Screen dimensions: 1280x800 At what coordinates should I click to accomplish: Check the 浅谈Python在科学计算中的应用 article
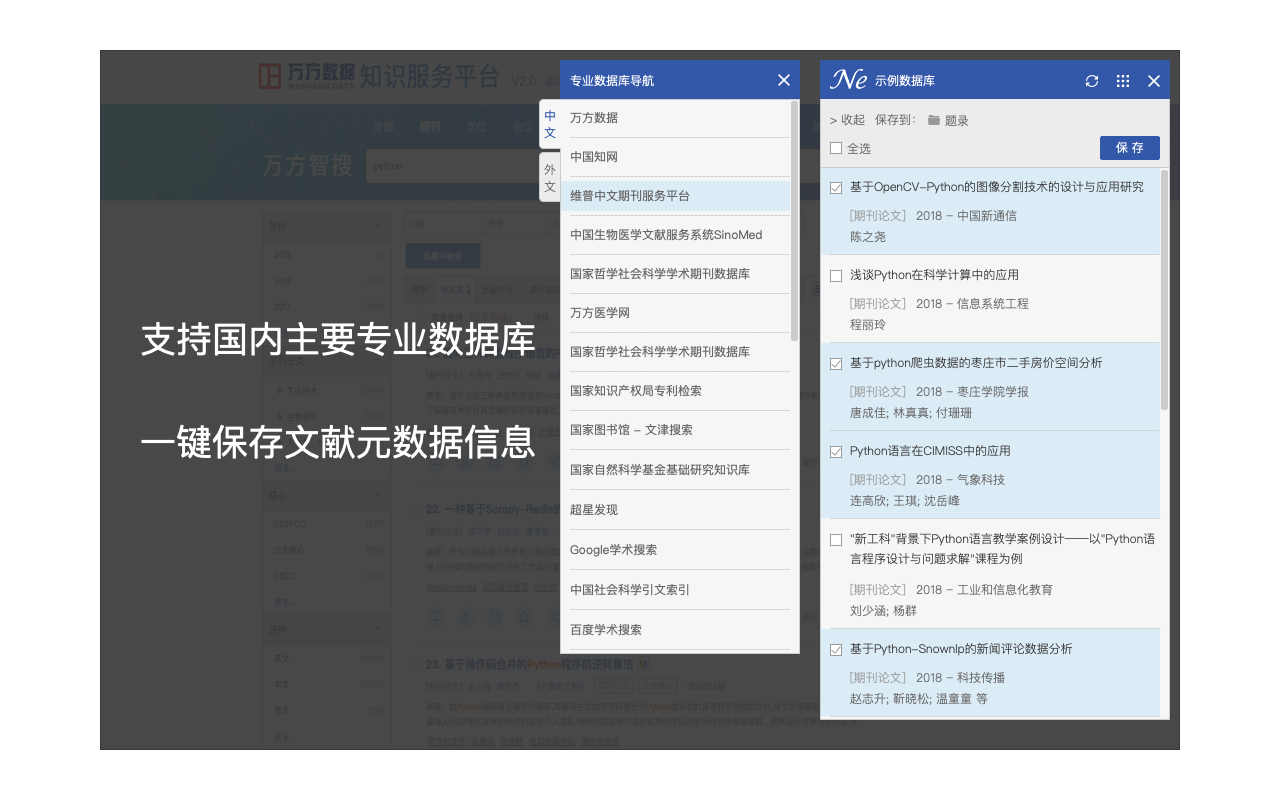tap(836, 274)
